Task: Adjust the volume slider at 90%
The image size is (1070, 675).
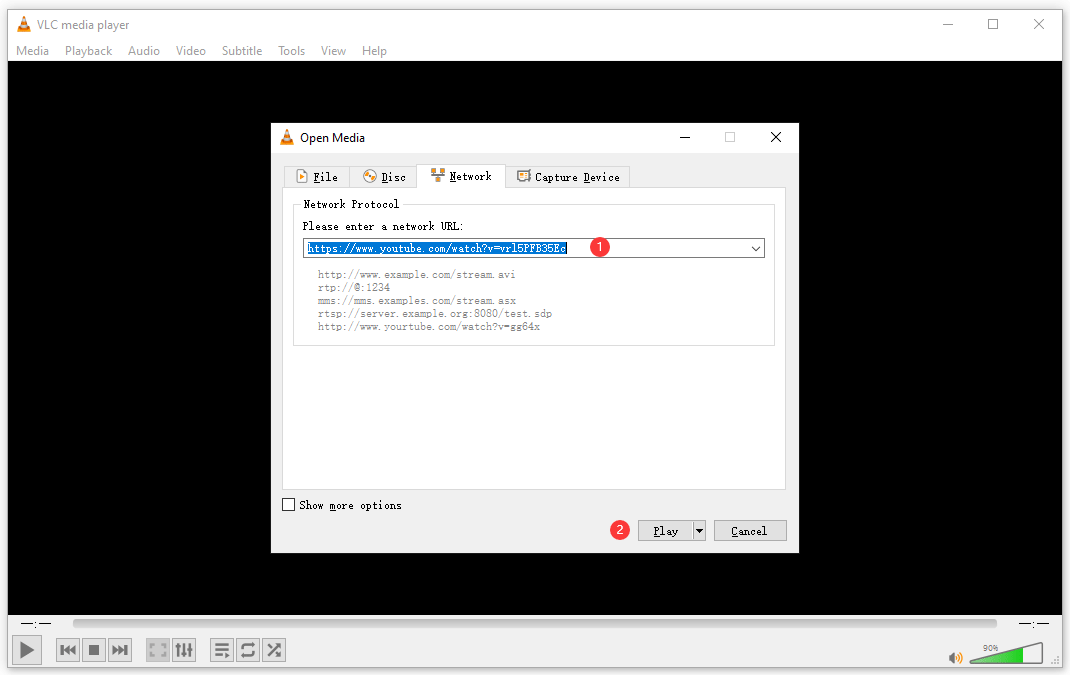Action: (1006, 653)
